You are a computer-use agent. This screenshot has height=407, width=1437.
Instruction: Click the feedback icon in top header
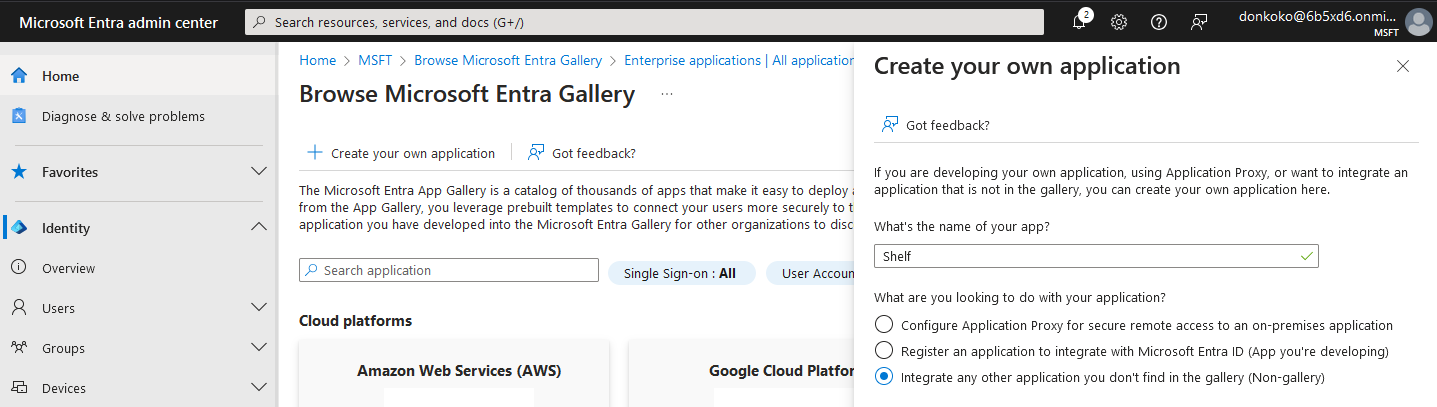point(1199,22)
